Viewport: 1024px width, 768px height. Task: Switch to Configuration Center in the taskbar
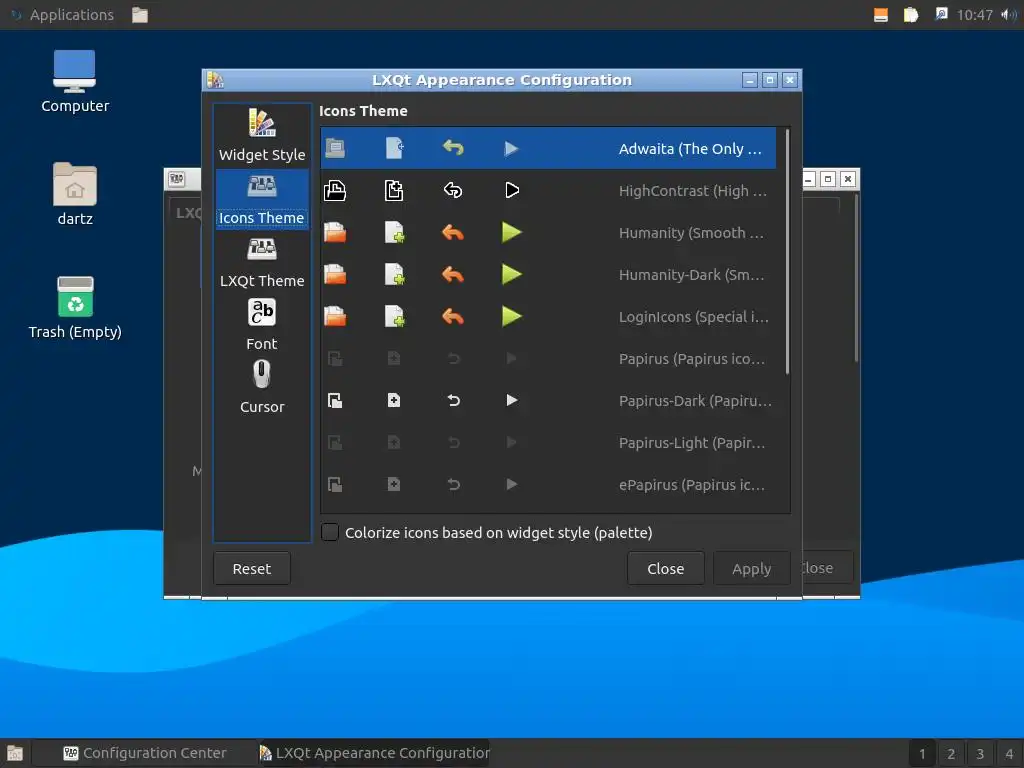click(145, 753)
